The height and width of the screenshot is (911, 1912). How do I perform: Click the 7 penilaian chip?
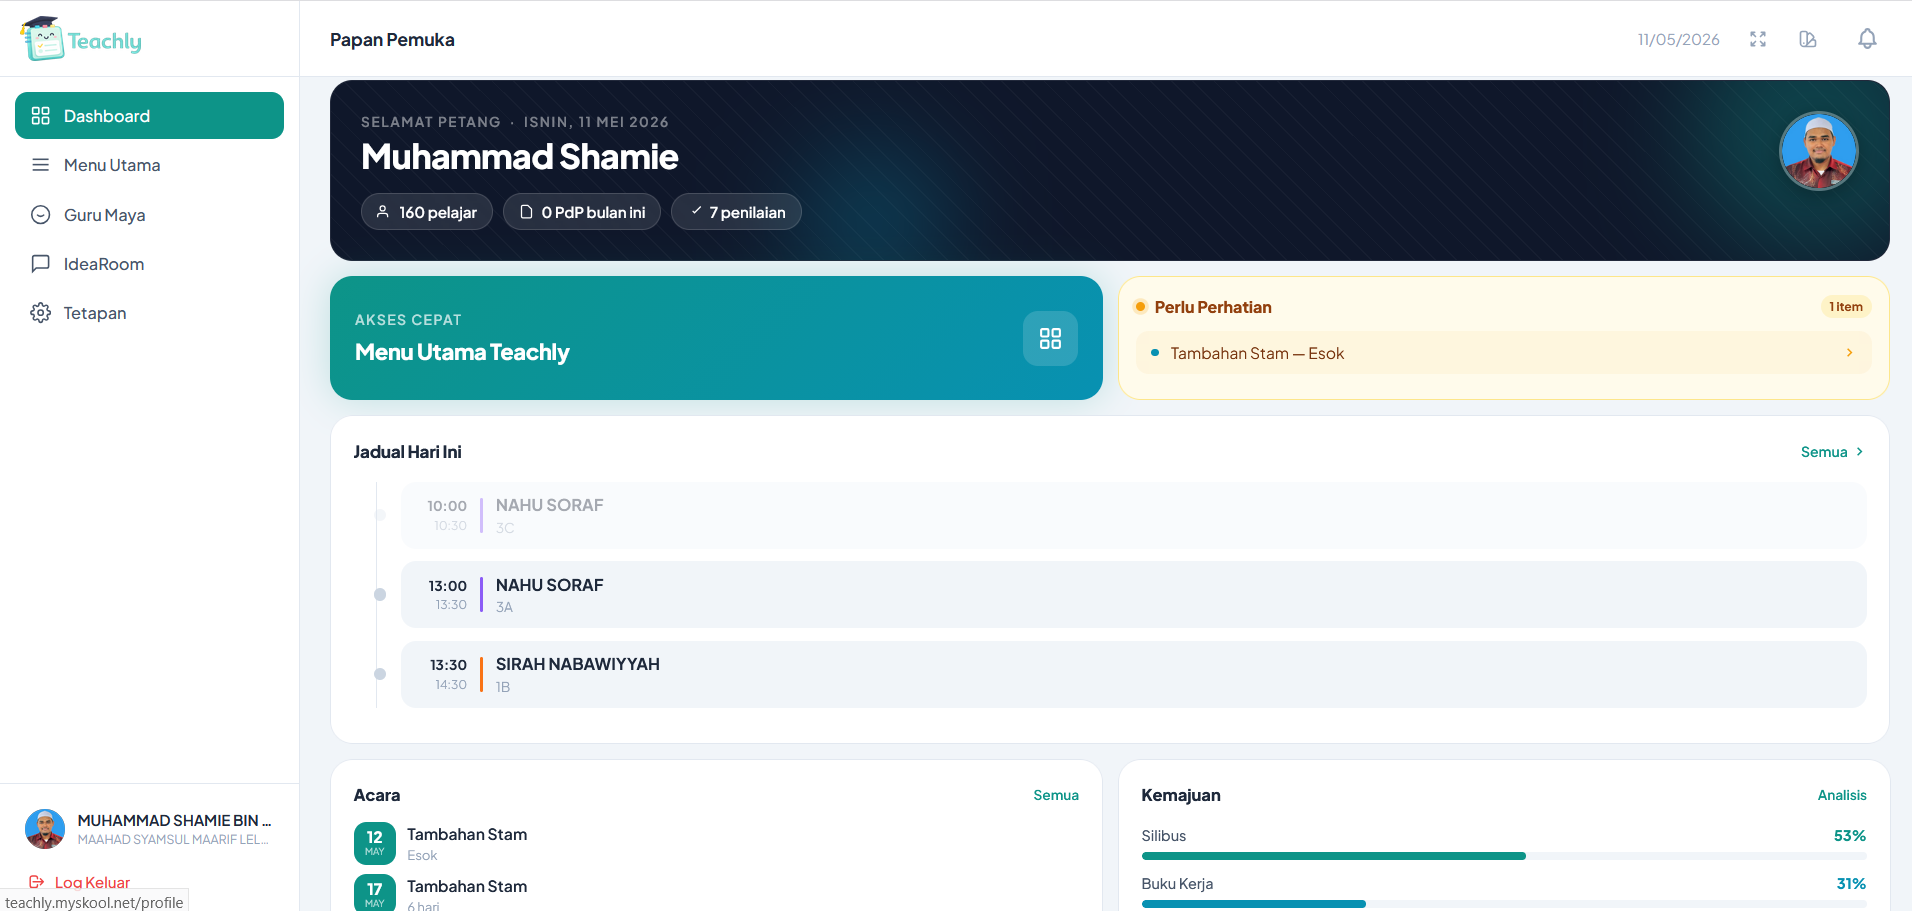(736, 212)
